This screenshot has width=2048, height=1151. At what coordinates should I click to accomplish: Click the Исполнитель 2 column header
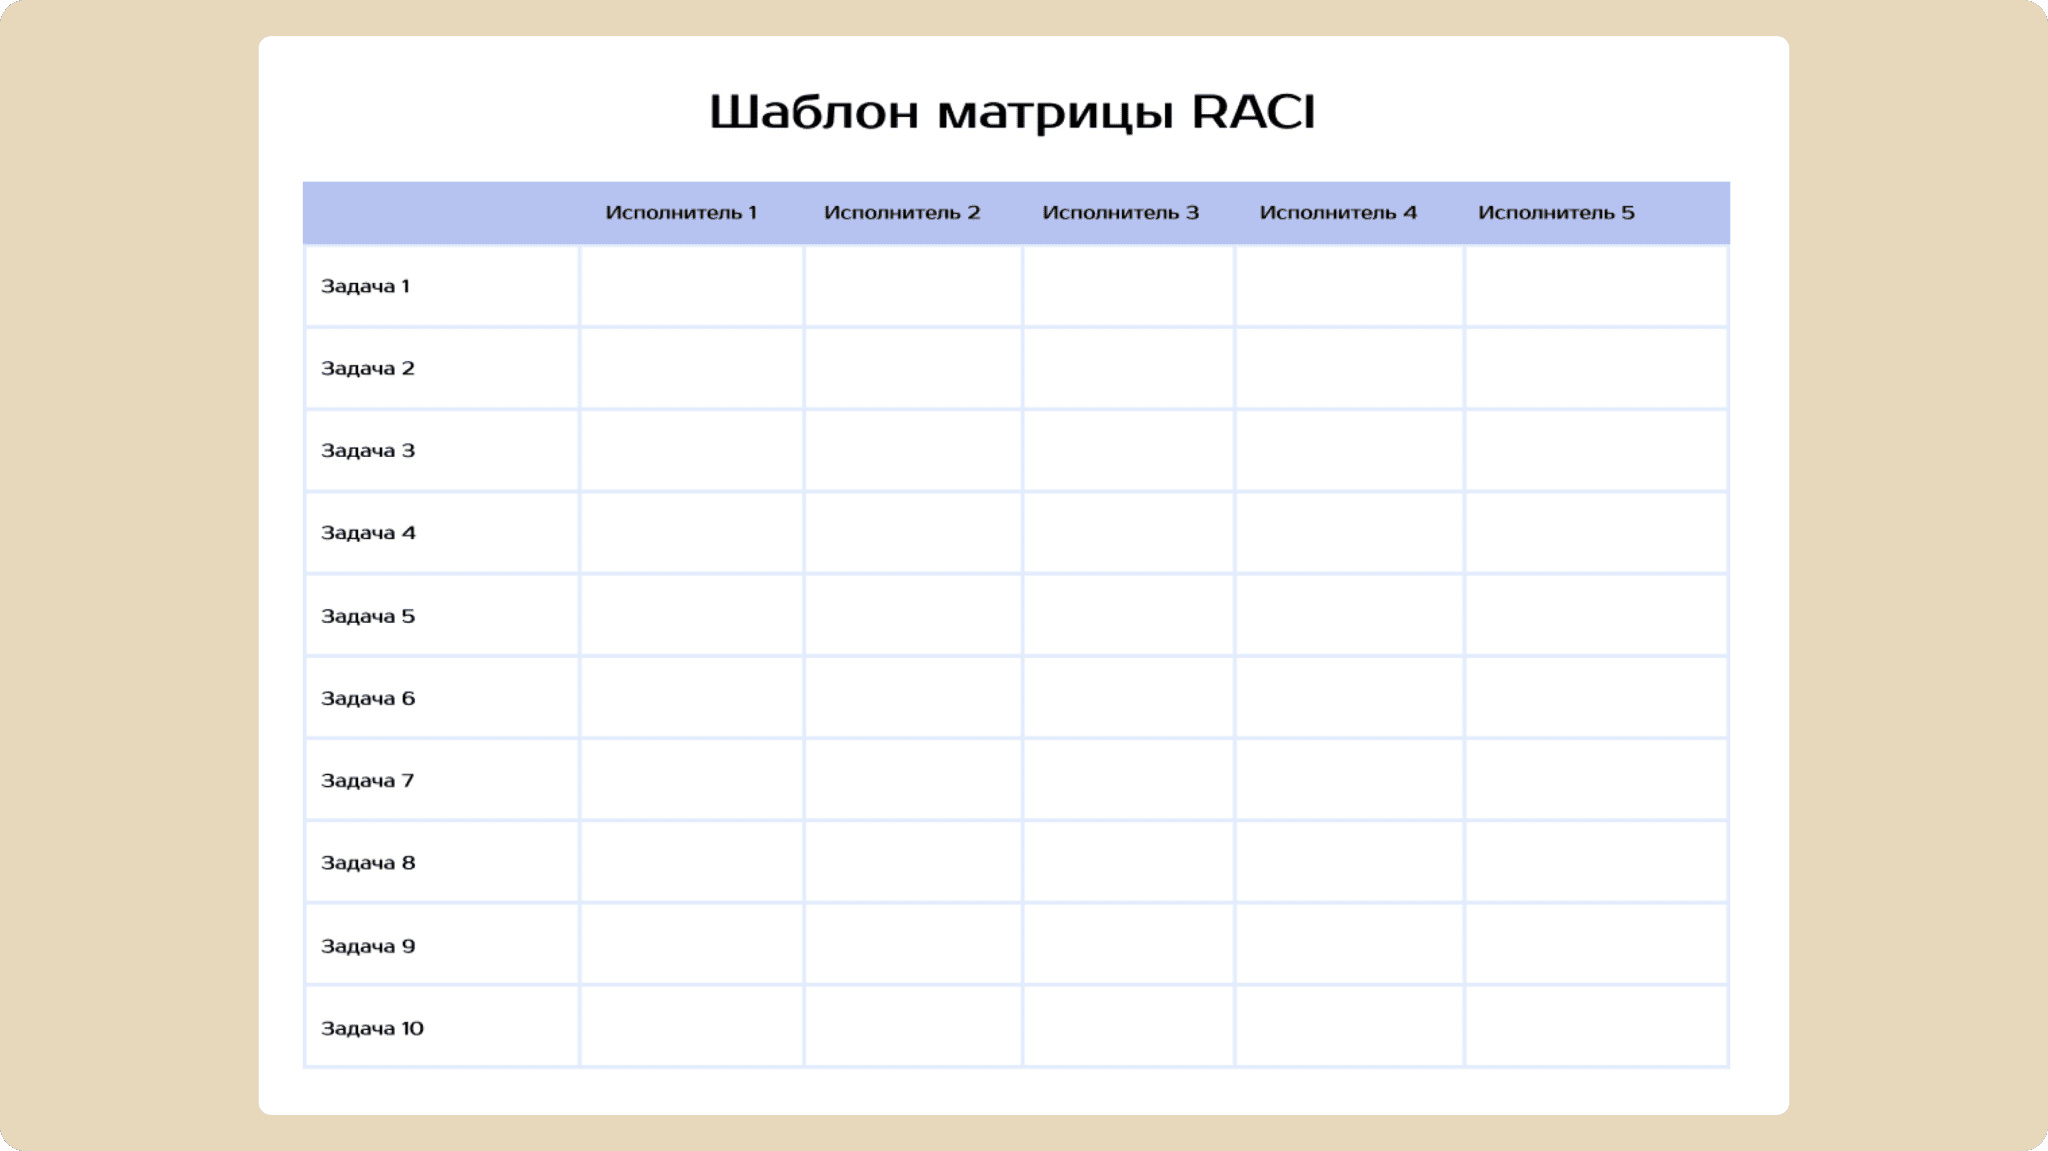[902, 213]
